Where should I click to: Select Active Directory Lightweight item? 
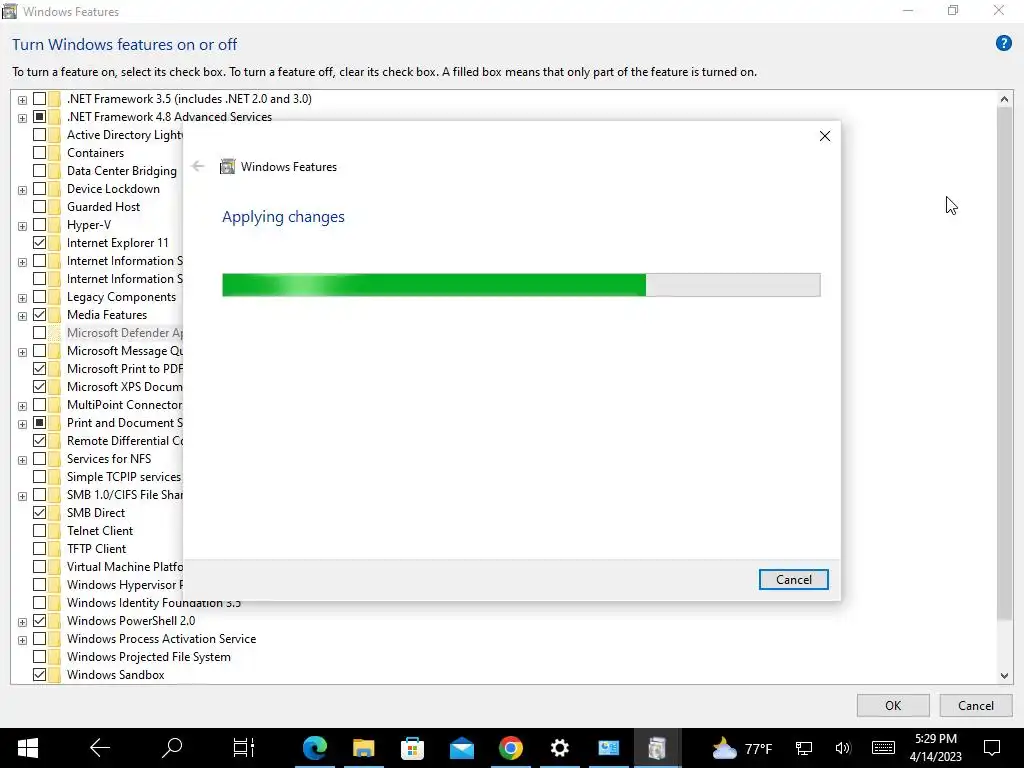[125, 135]
